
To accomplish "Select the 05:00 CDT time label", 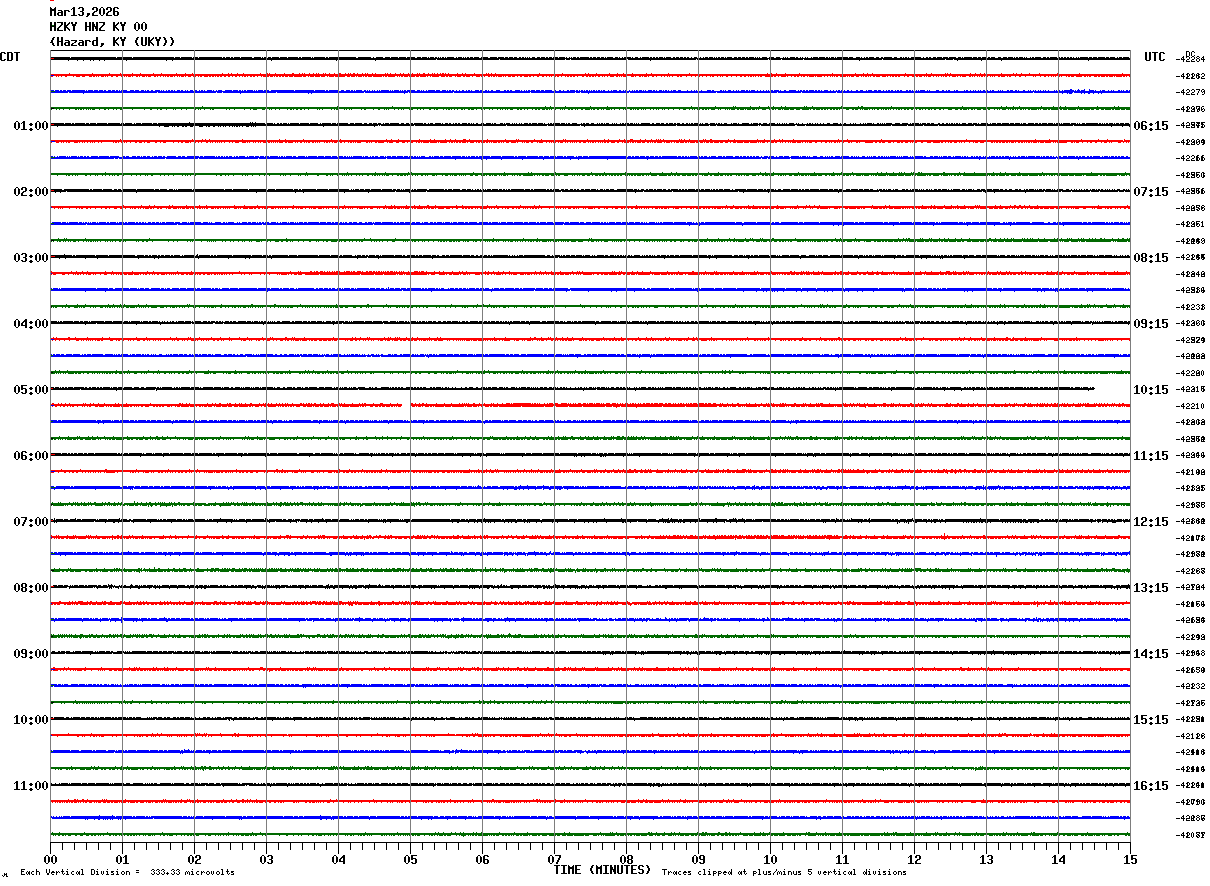I will 31,390.
